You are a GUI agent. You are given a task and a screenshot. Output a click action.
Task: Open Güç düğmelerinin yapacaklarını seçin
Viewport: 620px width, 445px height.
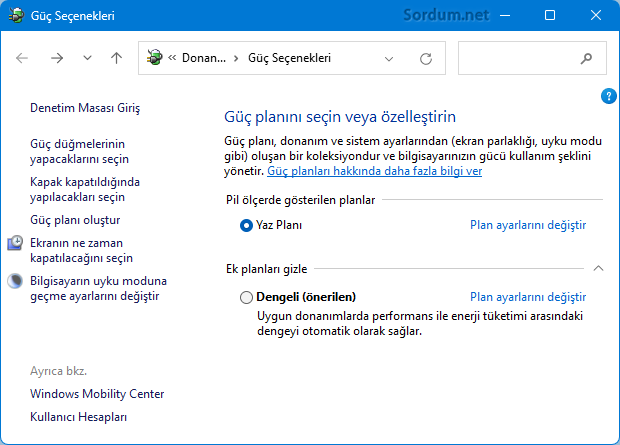pos(79,151)
